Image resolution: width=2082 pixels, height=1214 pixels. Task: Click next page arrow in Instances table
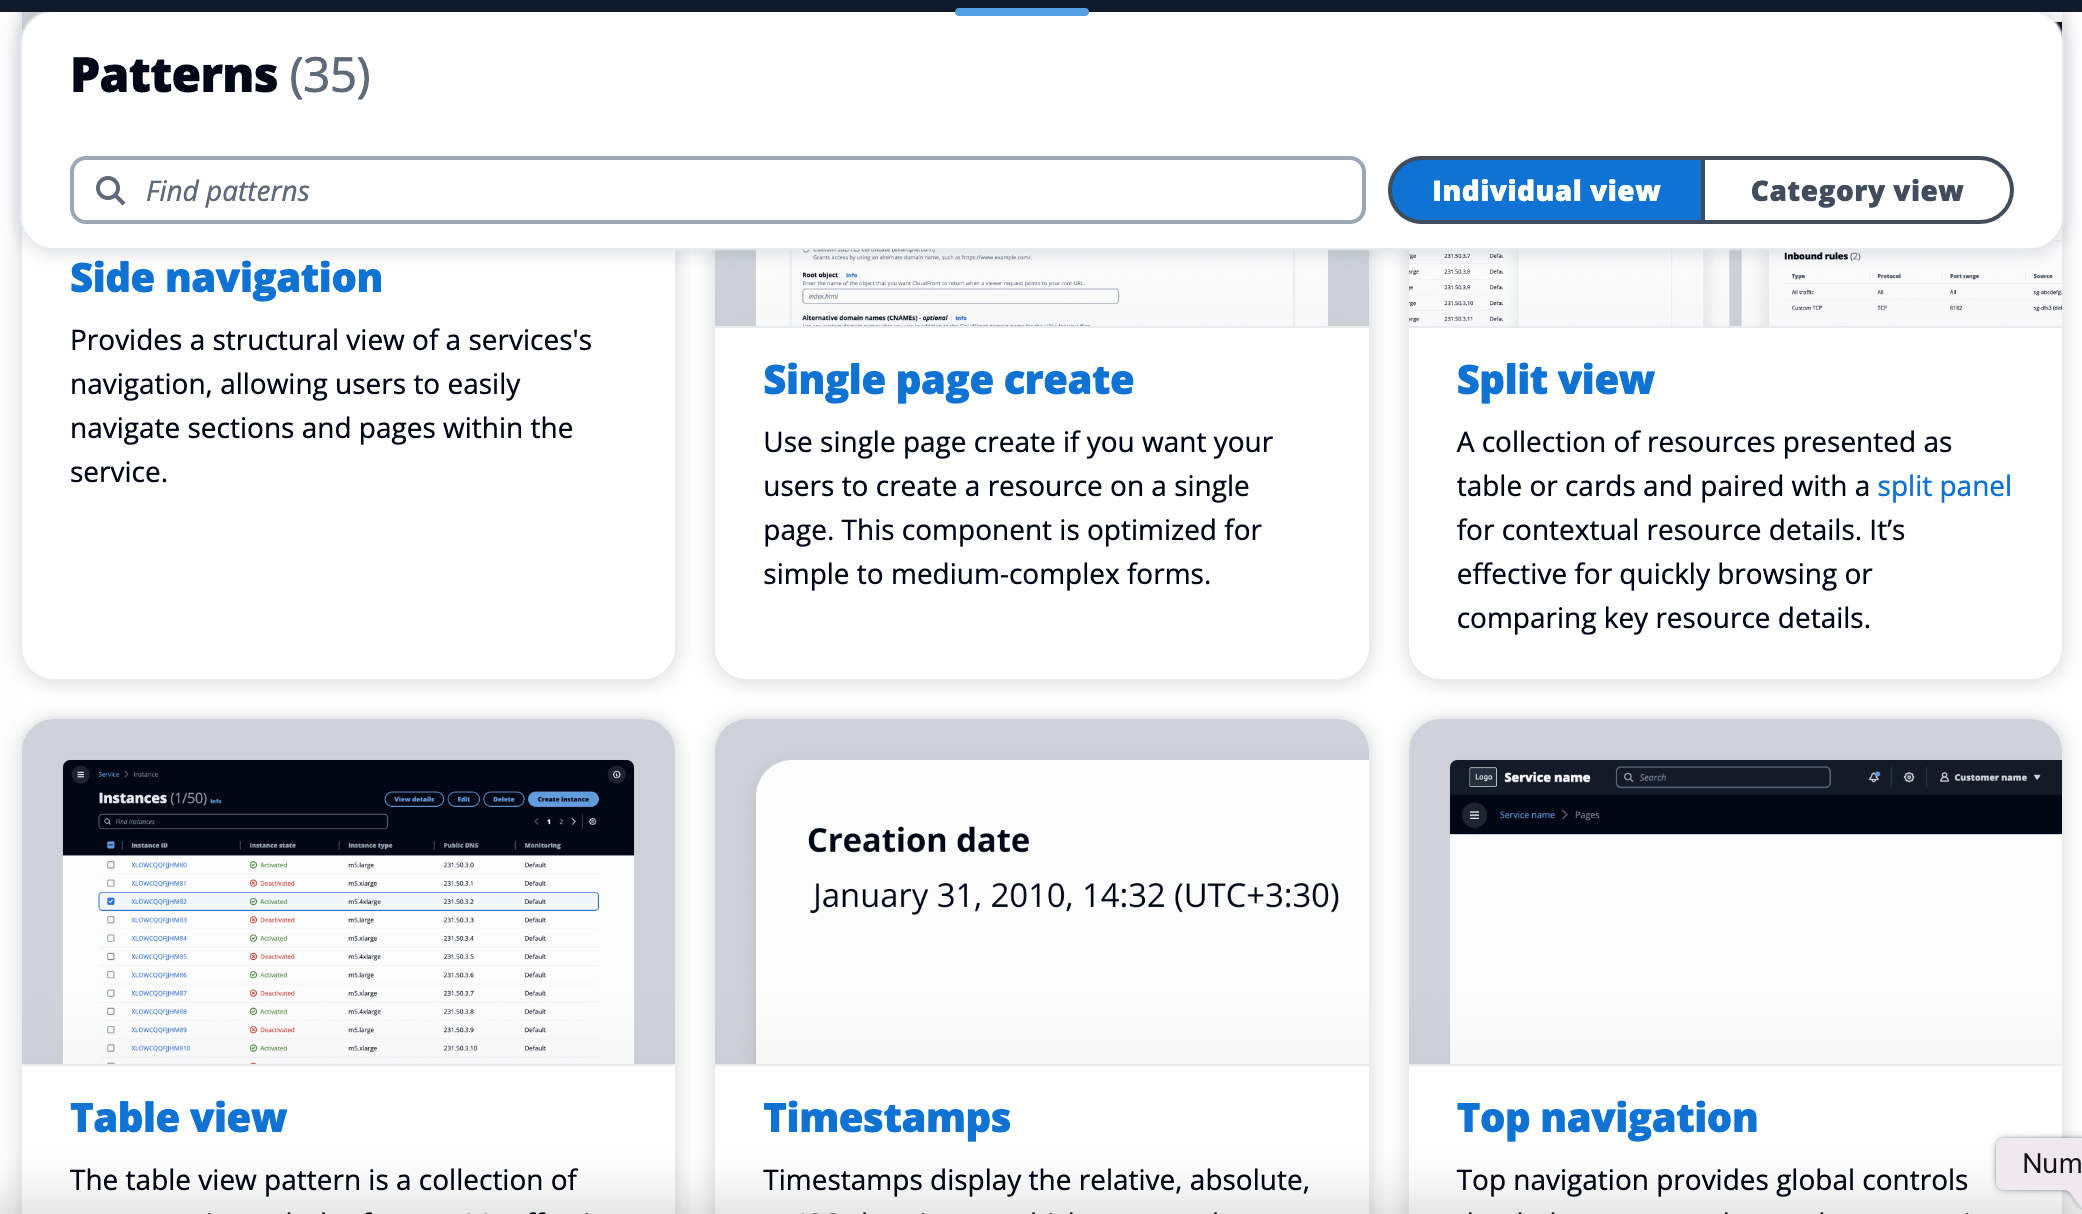click(x=574, y=821)
